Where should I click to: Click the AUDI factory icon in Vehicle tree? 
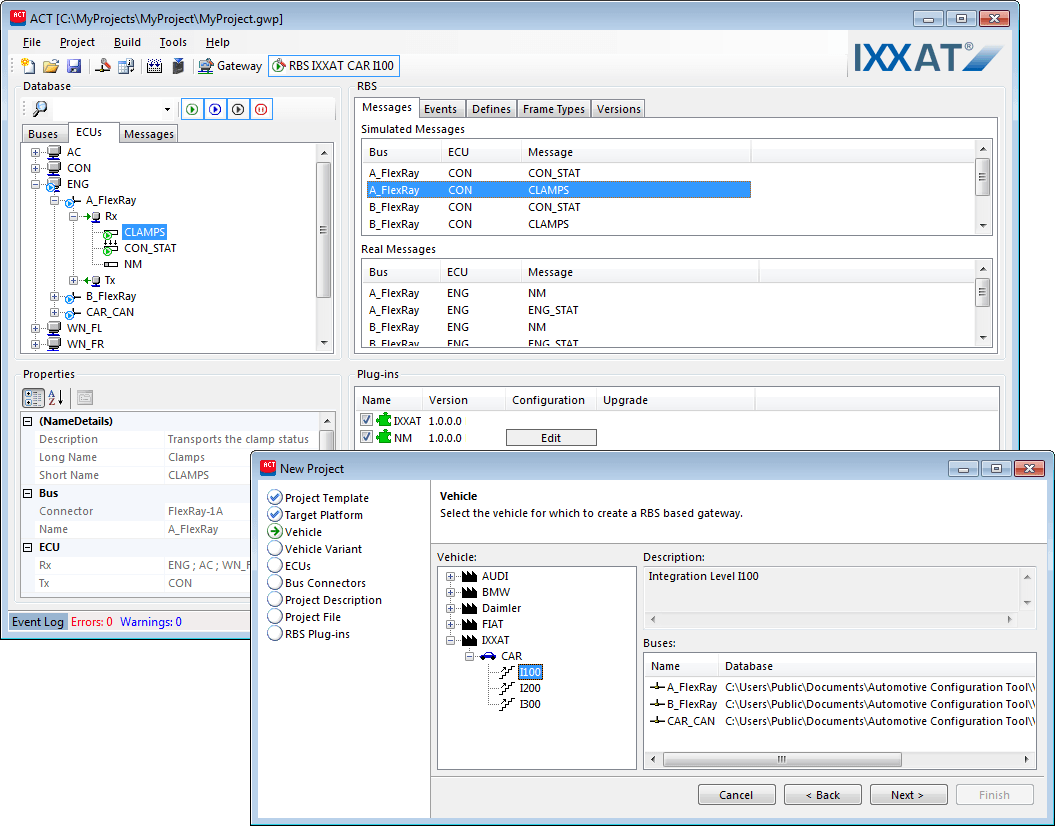(x=470, y=576)
